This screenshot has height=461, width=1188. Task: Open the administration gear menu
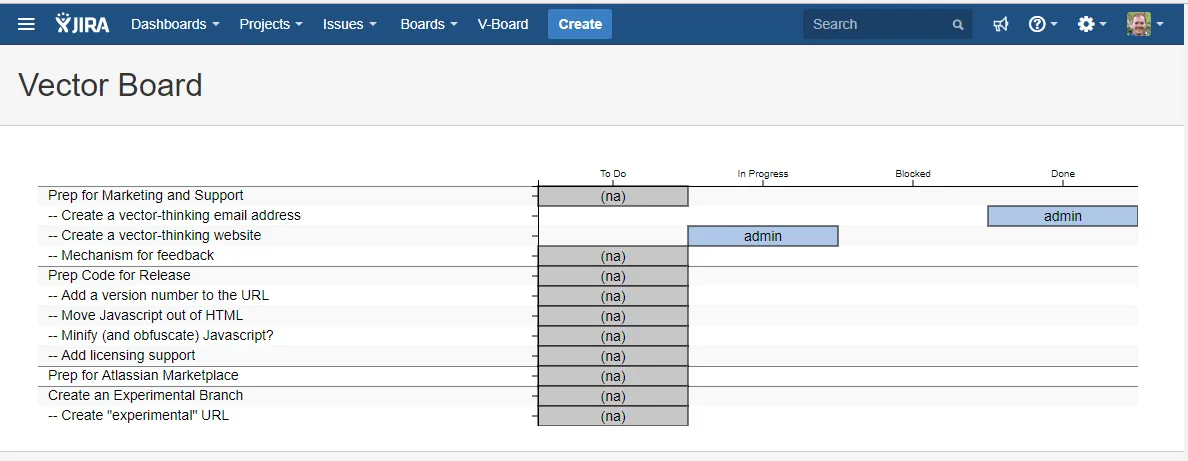click(1092, 24)
